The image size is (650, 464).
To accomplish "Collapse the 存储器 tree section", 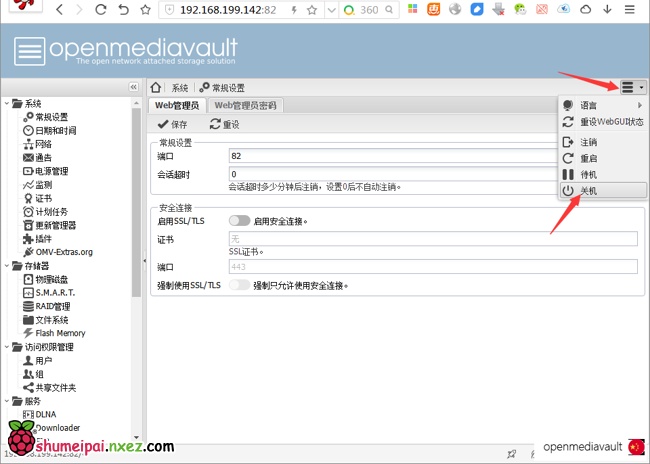I will [x=6, y=266].
